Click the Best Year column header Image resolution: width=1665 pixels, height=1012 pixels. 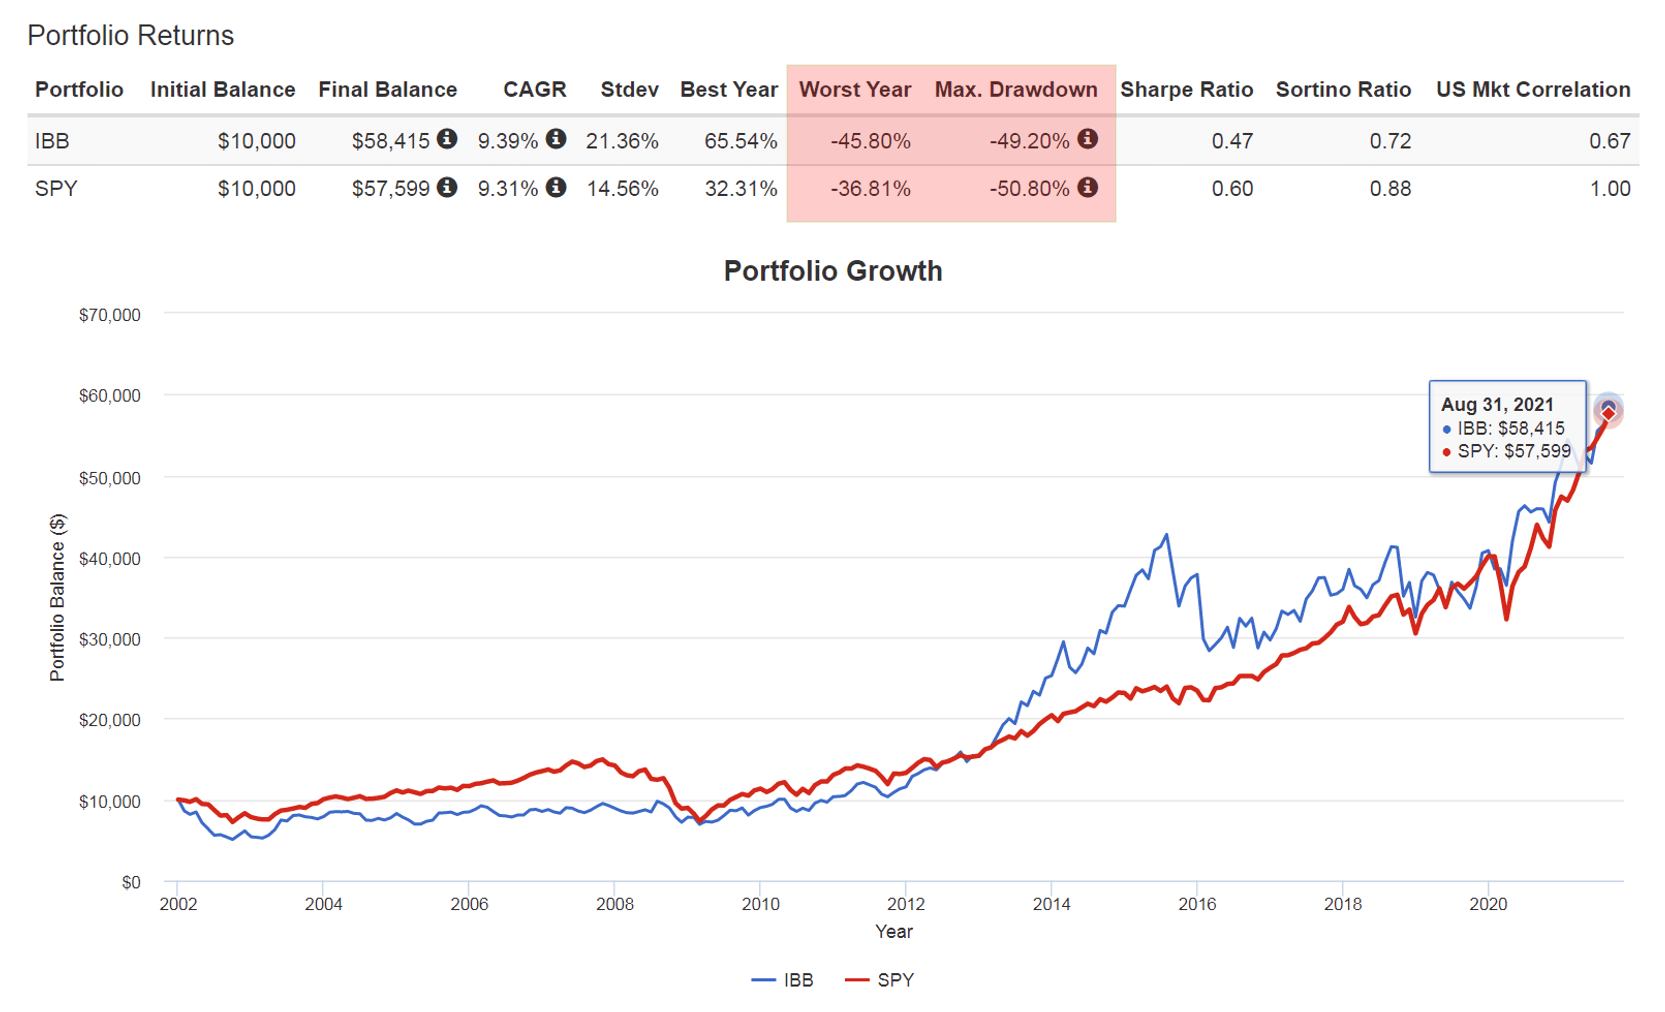coord(729,90)
